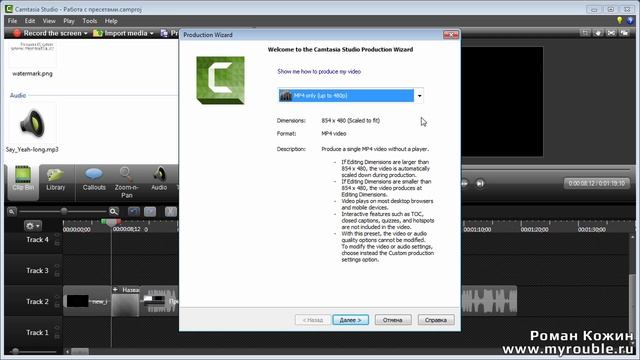Click detach preview window icon

(x=624, y=33)
